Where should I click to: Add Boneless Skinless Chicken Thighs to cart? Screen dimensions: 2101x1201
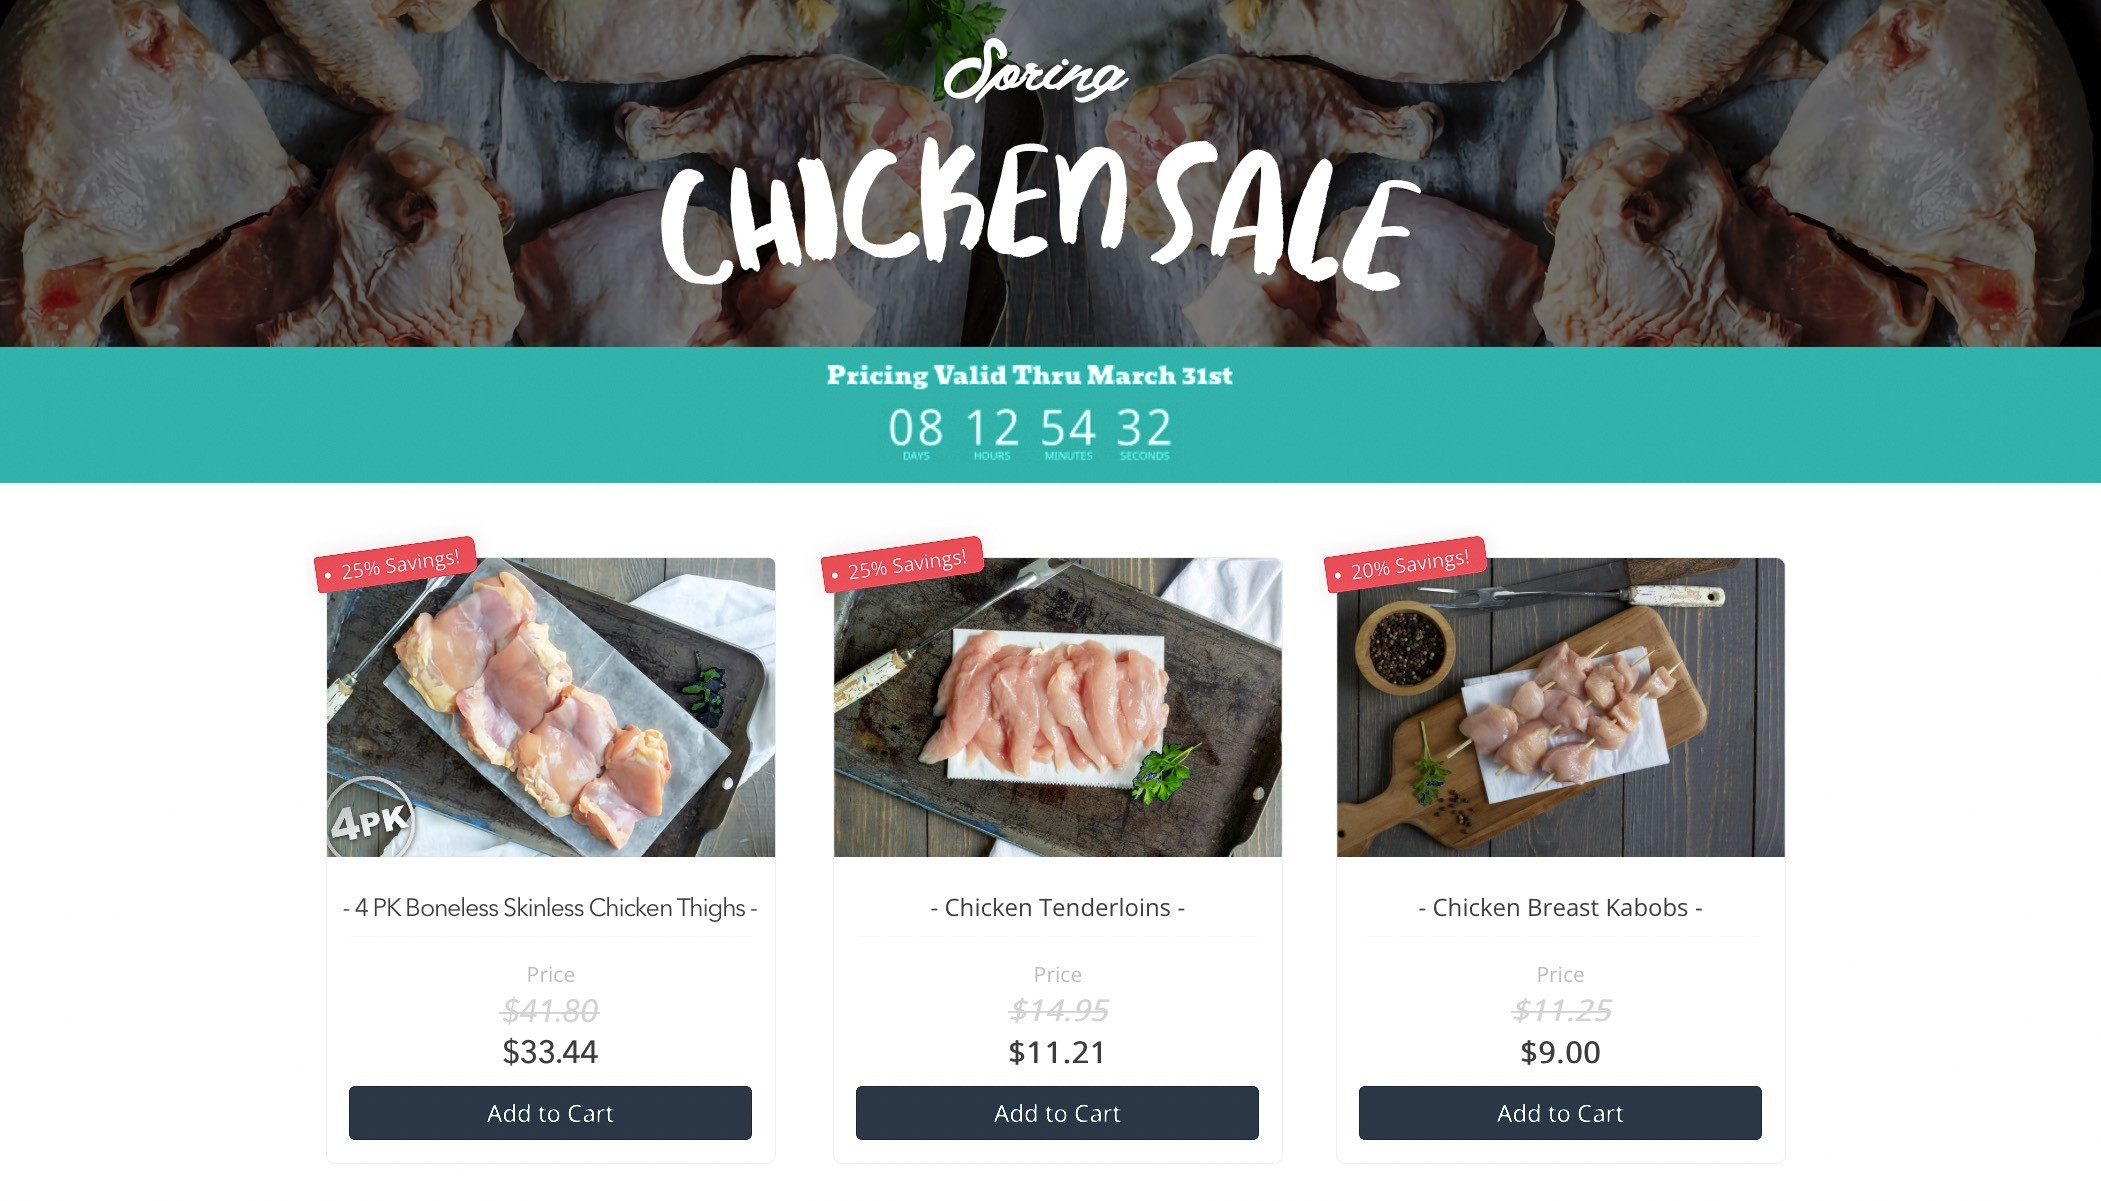550,1113
